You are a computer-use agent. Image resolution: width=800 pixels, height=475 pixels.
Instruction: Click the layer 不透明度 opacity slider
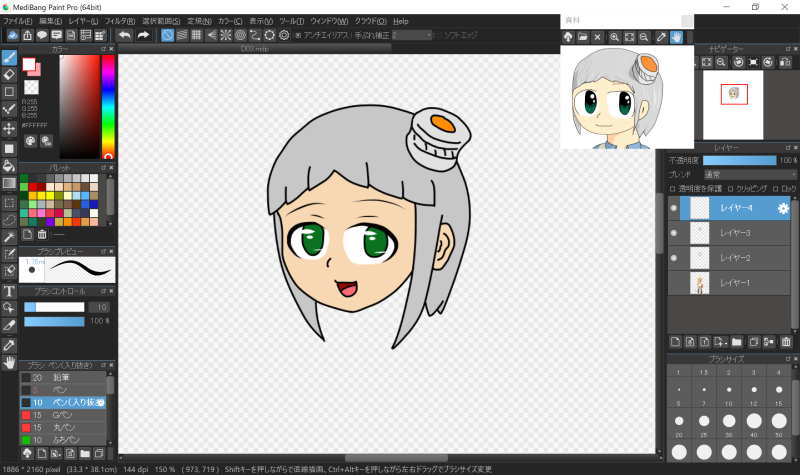pyautogui.click(x=739, y=160)
